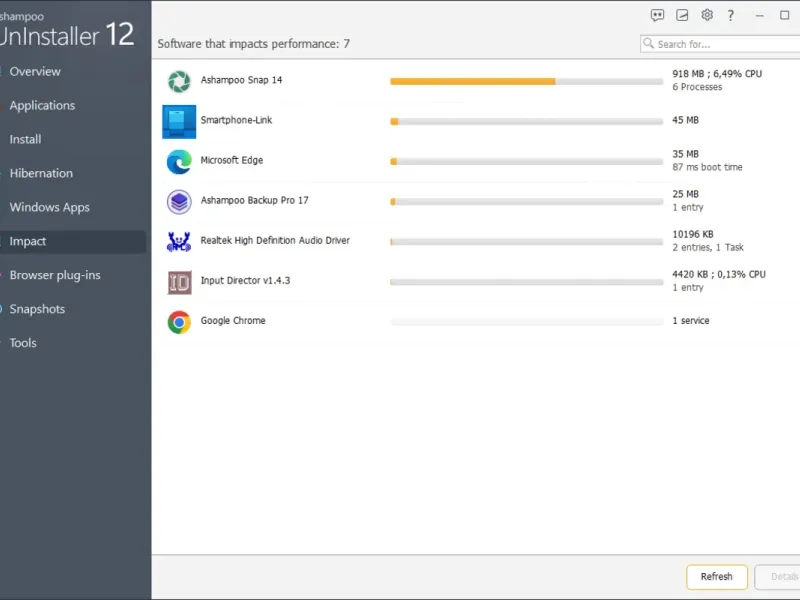Select the Microsoft Edge icon
Viewport: 800px width, 600px height.
(x=179, y=161)
